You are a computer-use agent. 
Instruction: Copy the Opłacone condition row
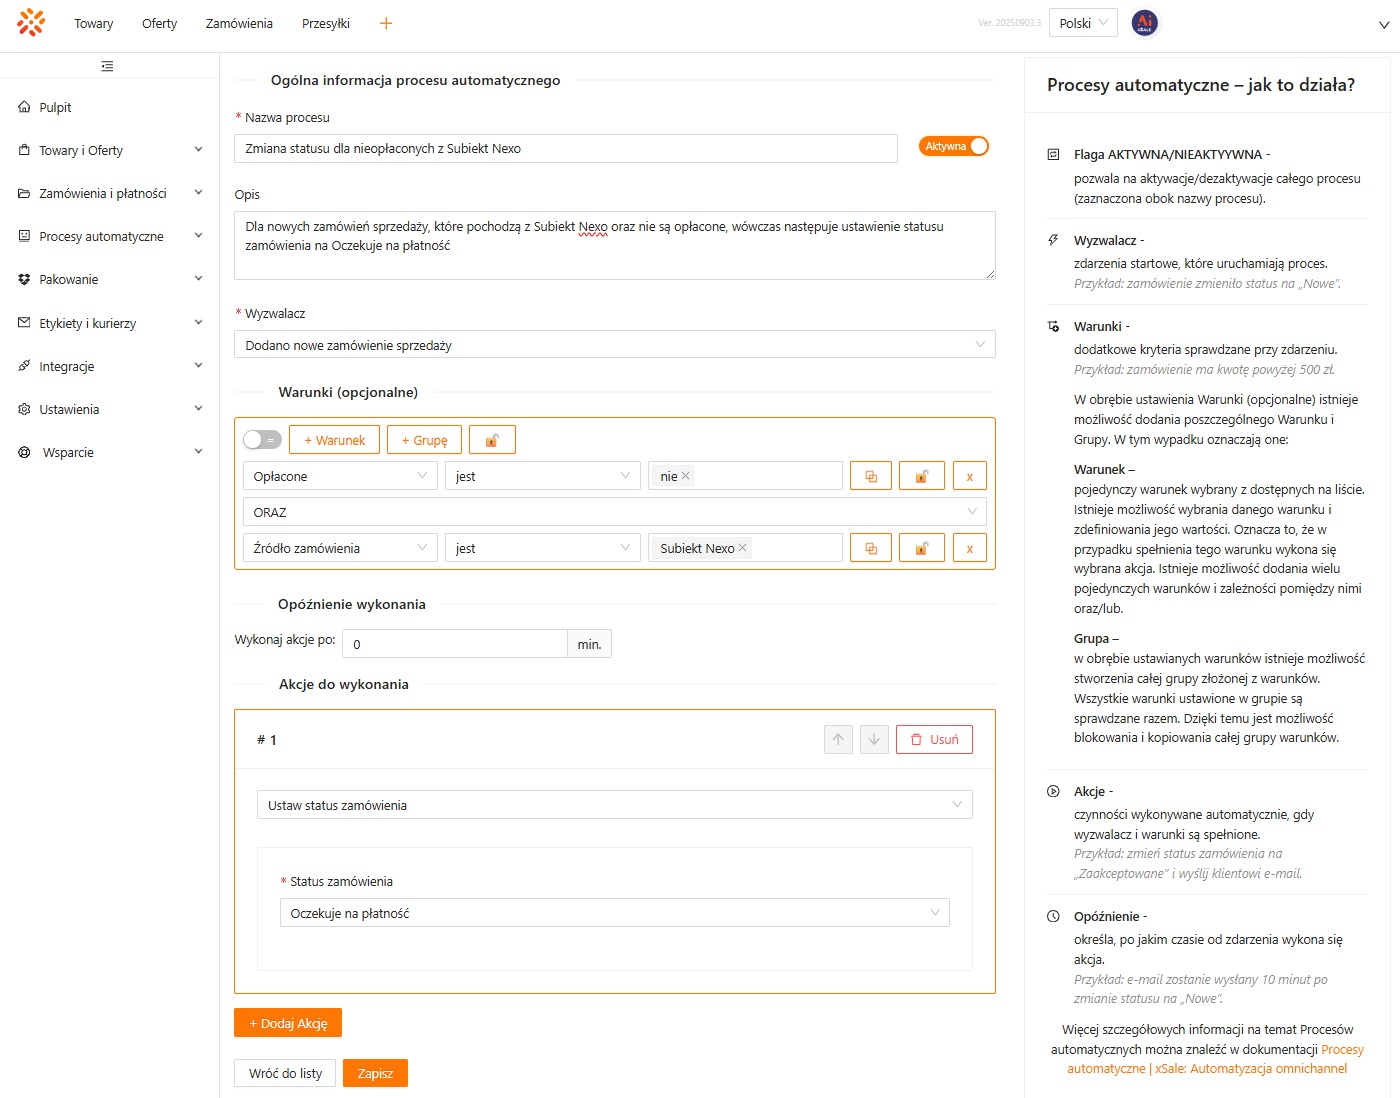coord(870,476)
